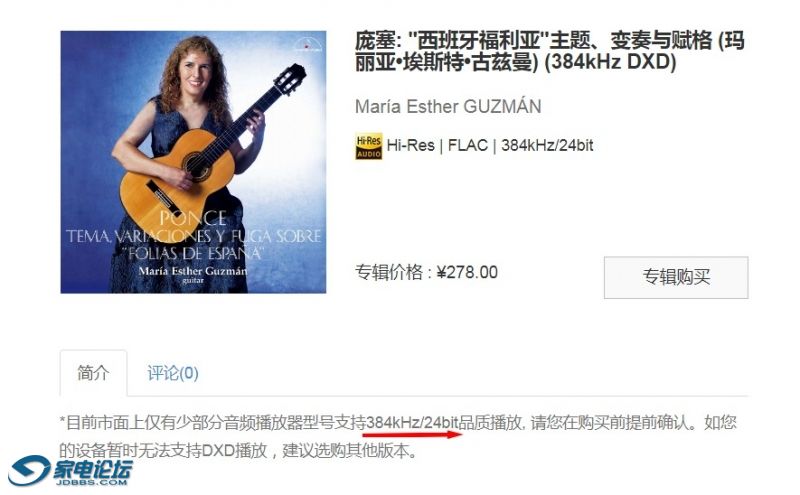Screen dimensions: 800x495
Task: Click the DXD播放 advice line in description
Action: pyautogui.click(x=238, y=450)
